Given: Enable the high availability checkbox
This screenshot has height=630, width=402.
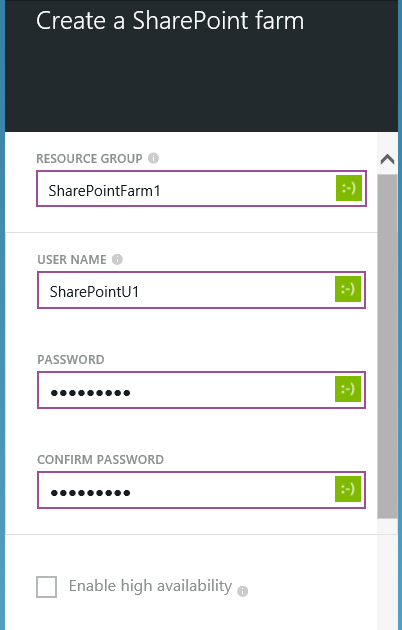Looking at the screenshot, I should pyautogui.click(x=47, y=587).
